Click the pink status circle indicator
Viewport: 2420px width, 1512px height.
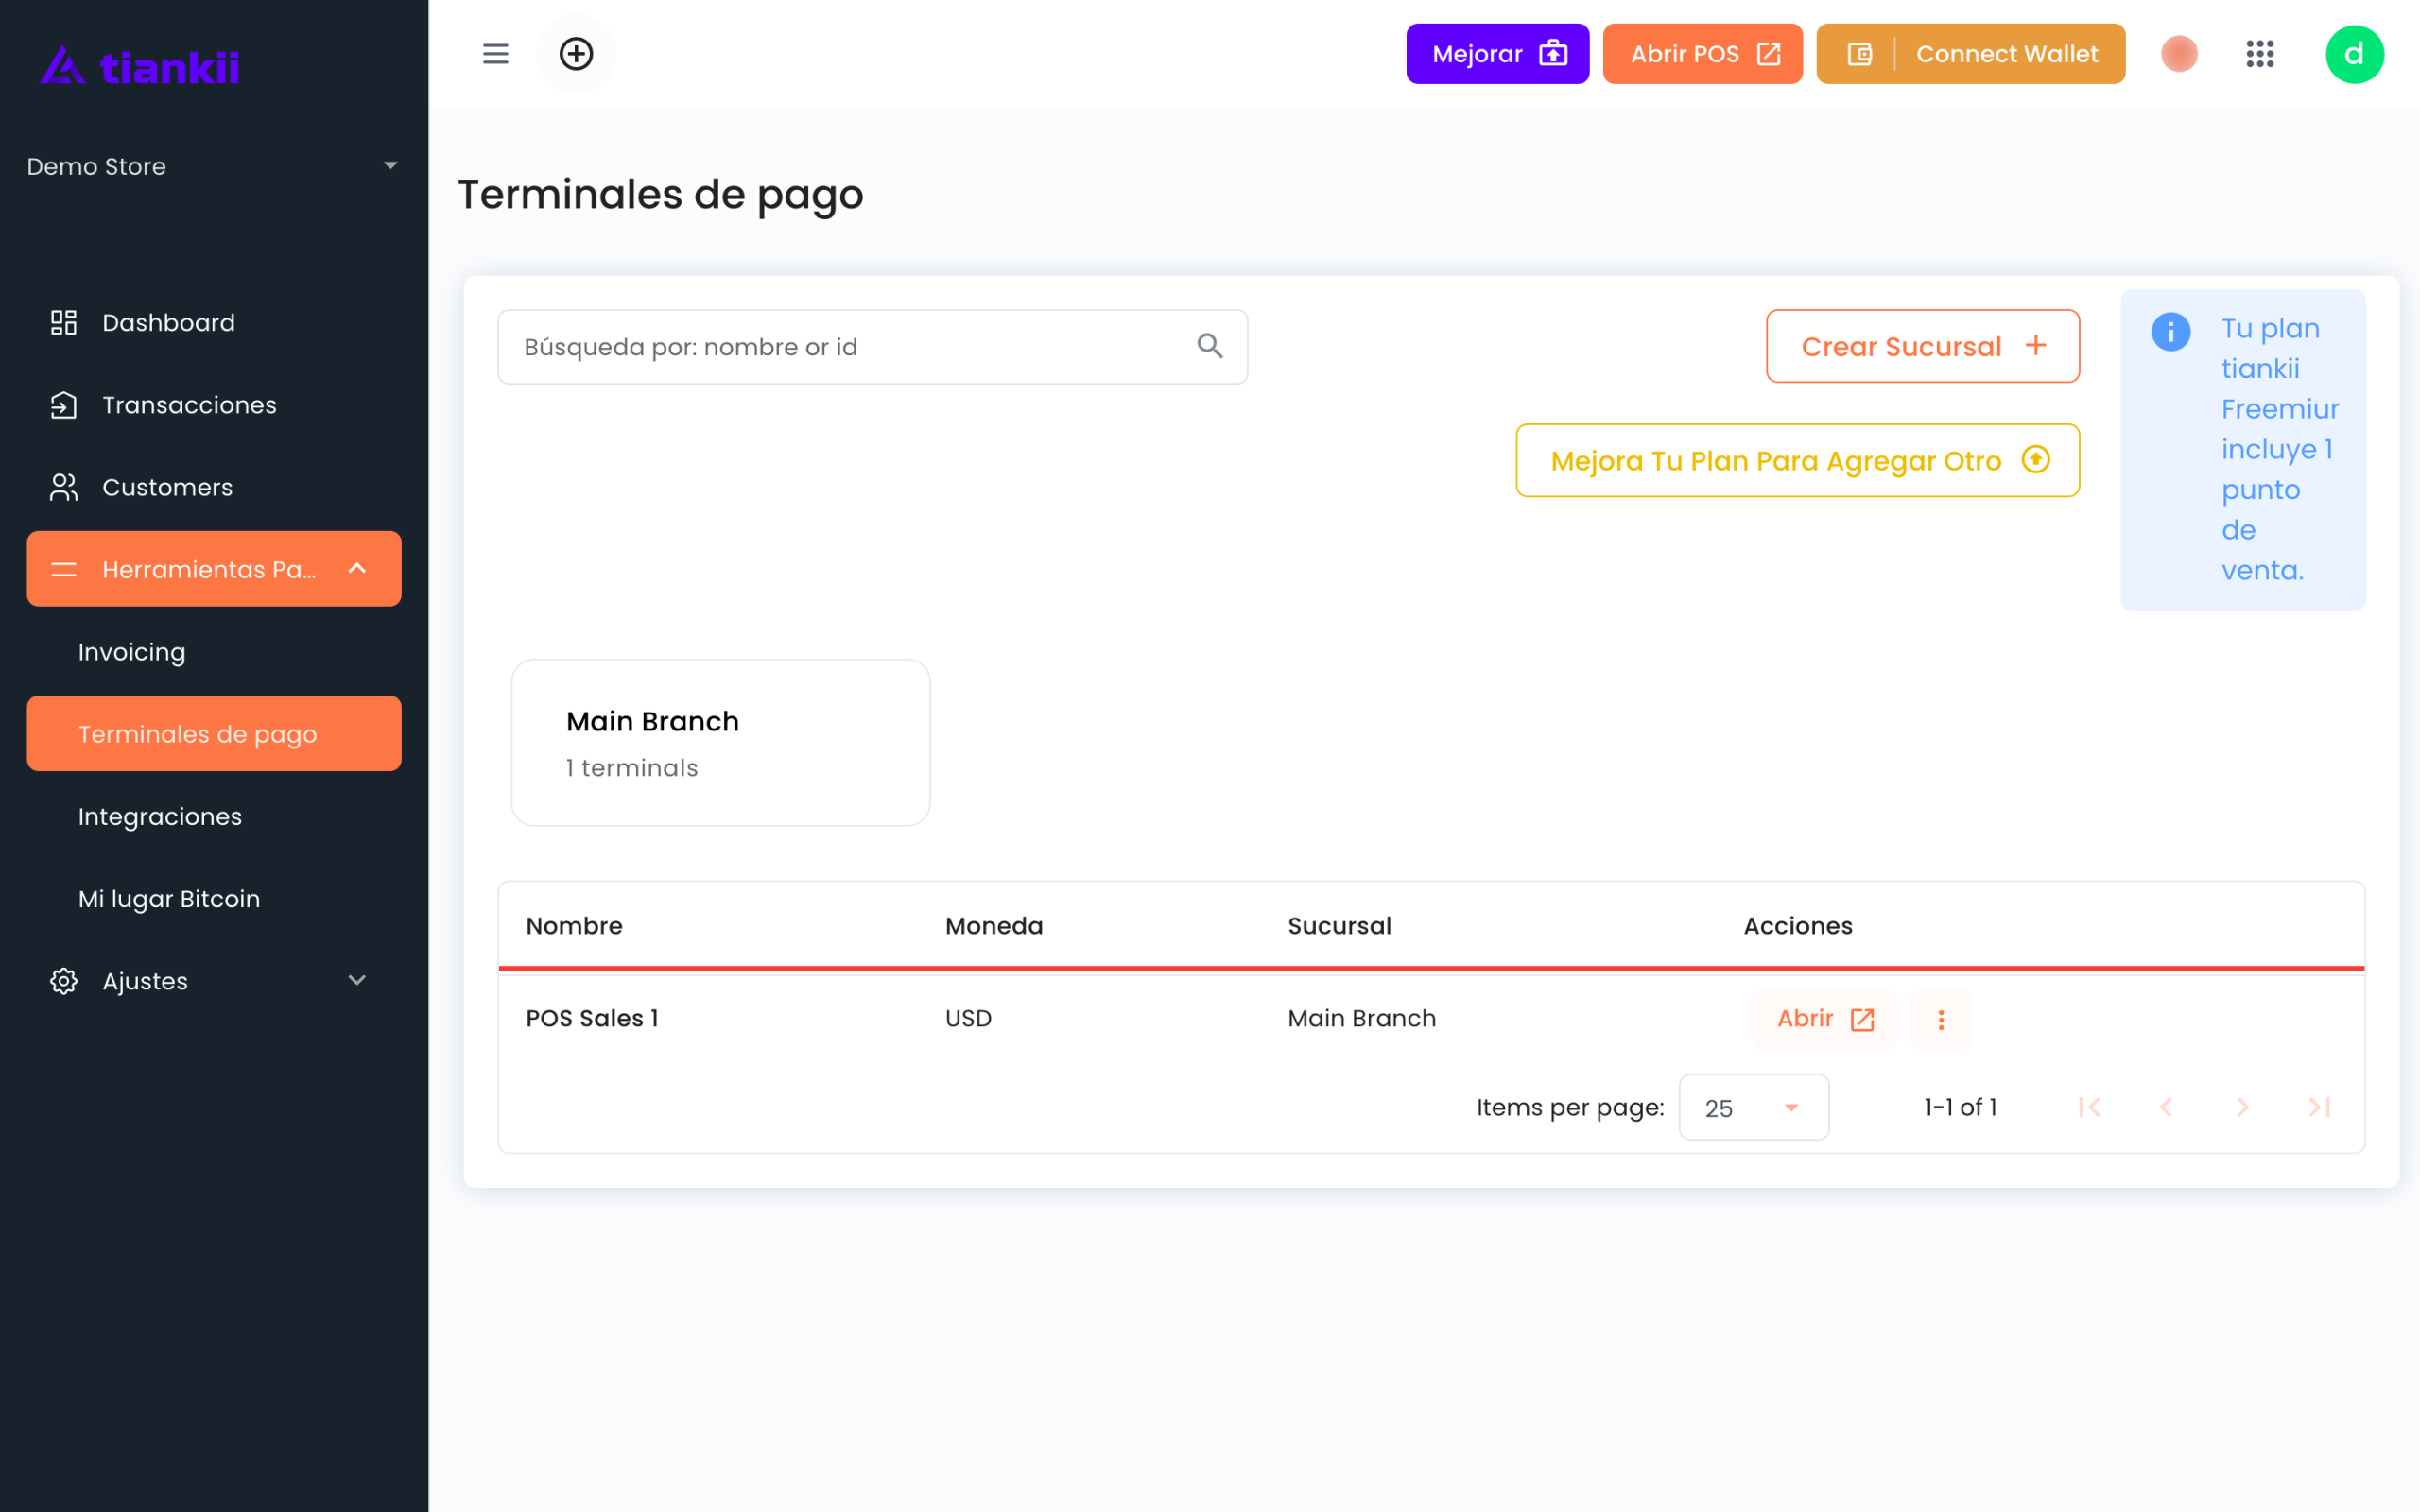click(2179, 54)
